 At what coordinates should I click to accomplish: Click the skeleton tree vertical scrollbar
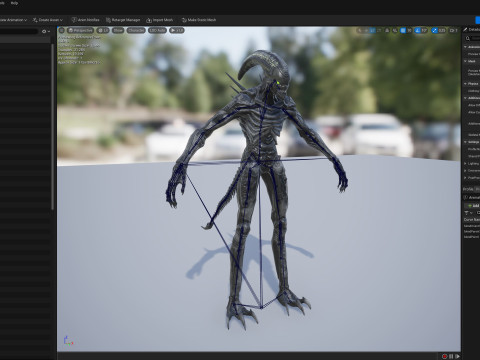click(52, 127)
